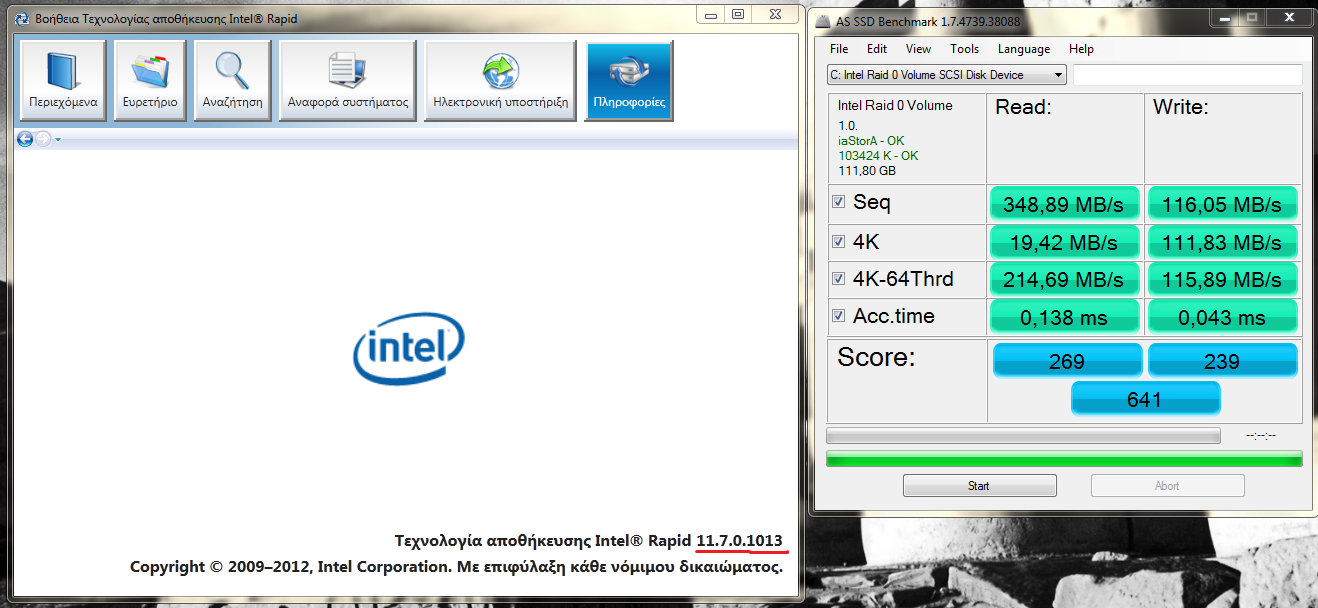This screenshot has width=1318, height=608.
Task: Click Seq read result 348,89 MB/s
Action: (x=1065, y=205)
